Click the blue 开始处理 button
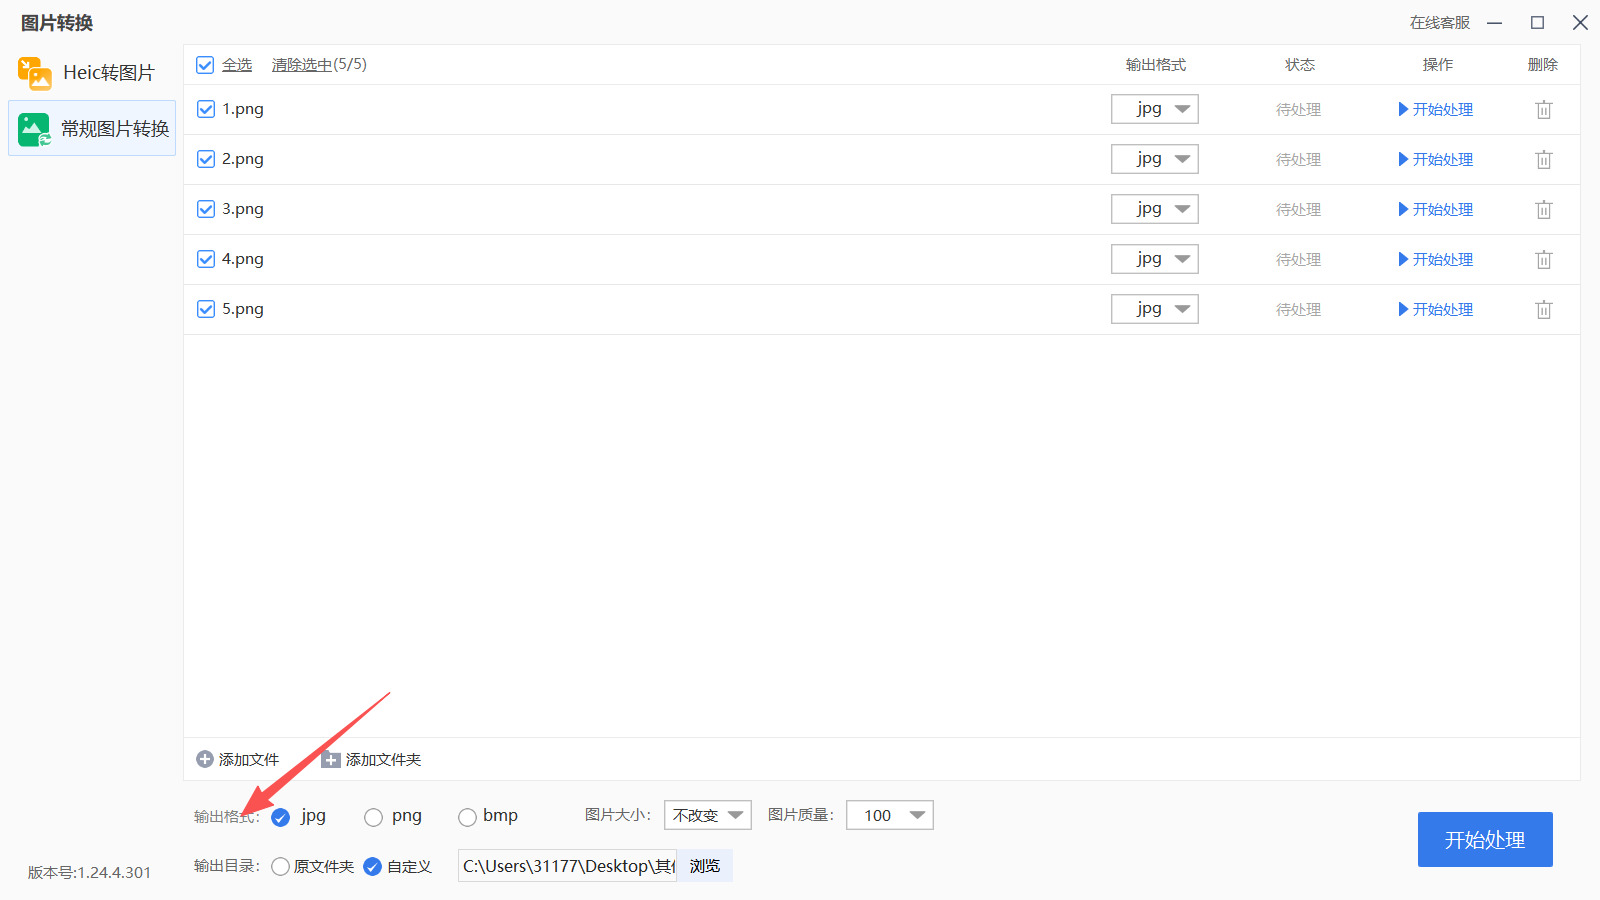Screen dimensions: 1600x900 coord(1485,840)
